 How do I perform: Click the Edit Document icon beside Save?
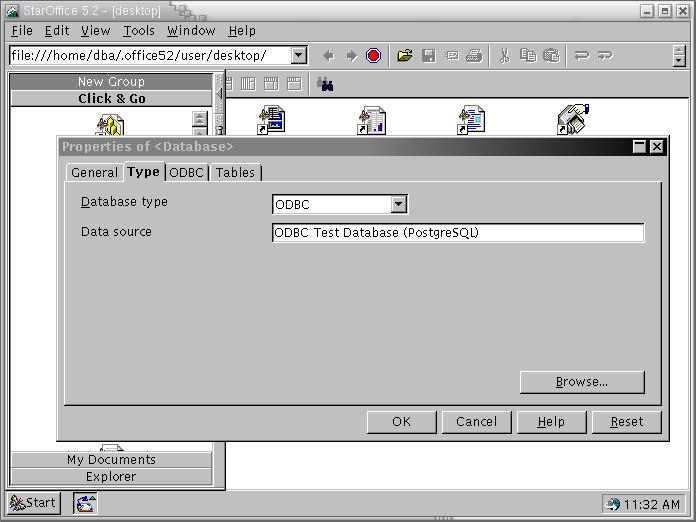452,56
